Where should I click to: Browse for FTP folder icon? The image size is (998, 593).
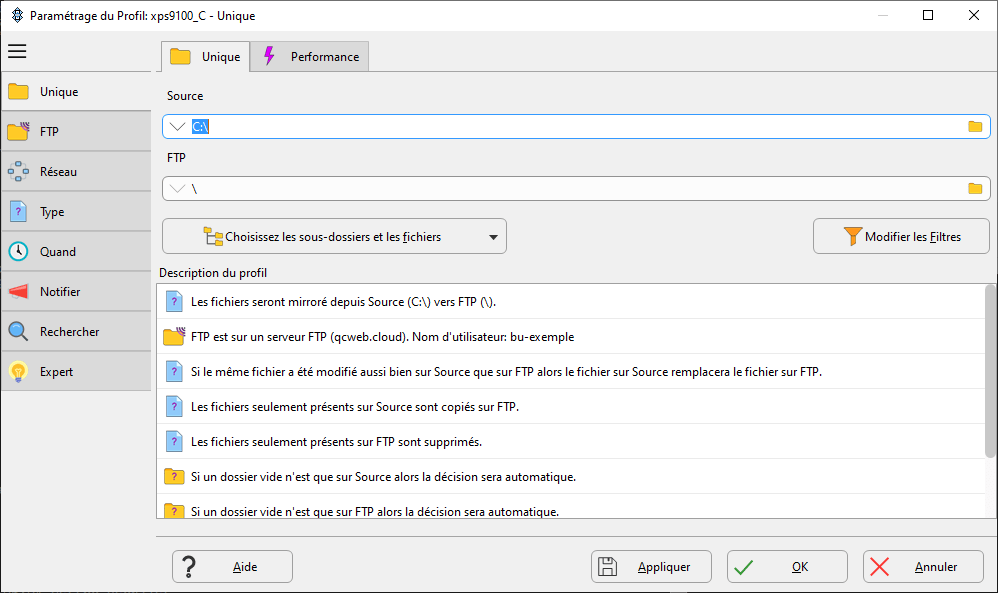(x=975, y=188)
